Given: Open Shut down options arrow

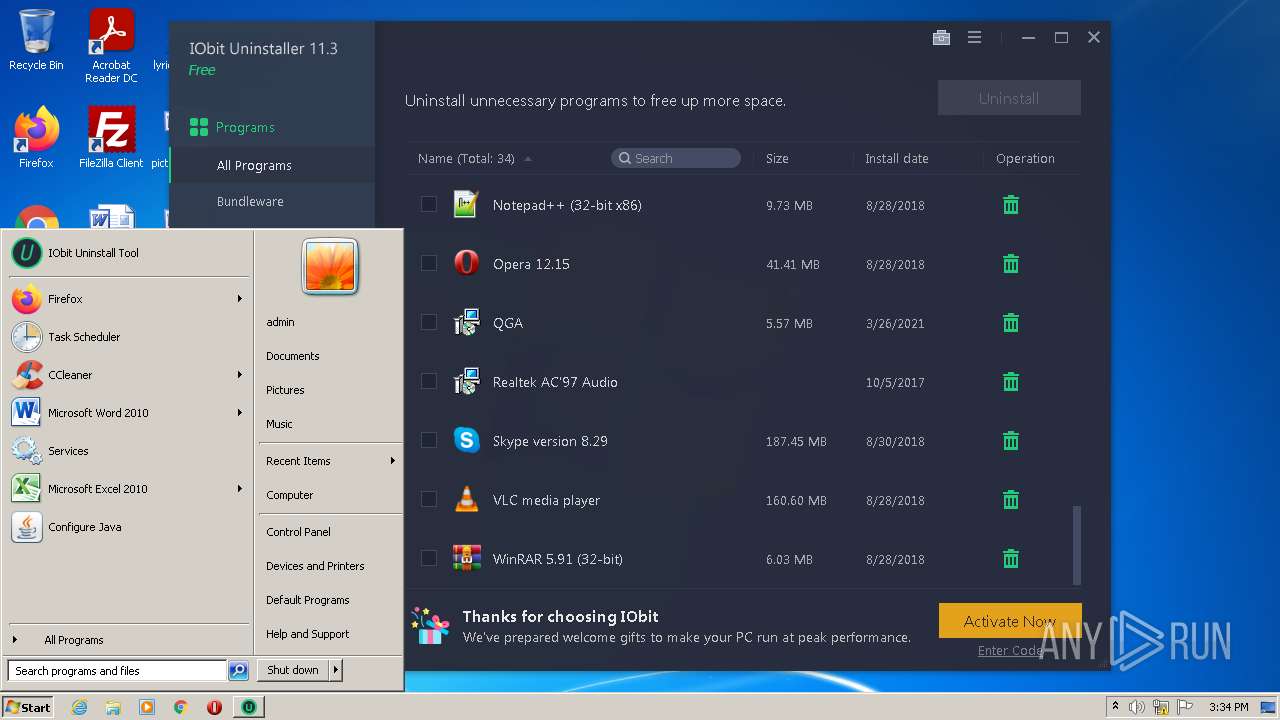Looking at the screenshot, I should tap(335, 670).
